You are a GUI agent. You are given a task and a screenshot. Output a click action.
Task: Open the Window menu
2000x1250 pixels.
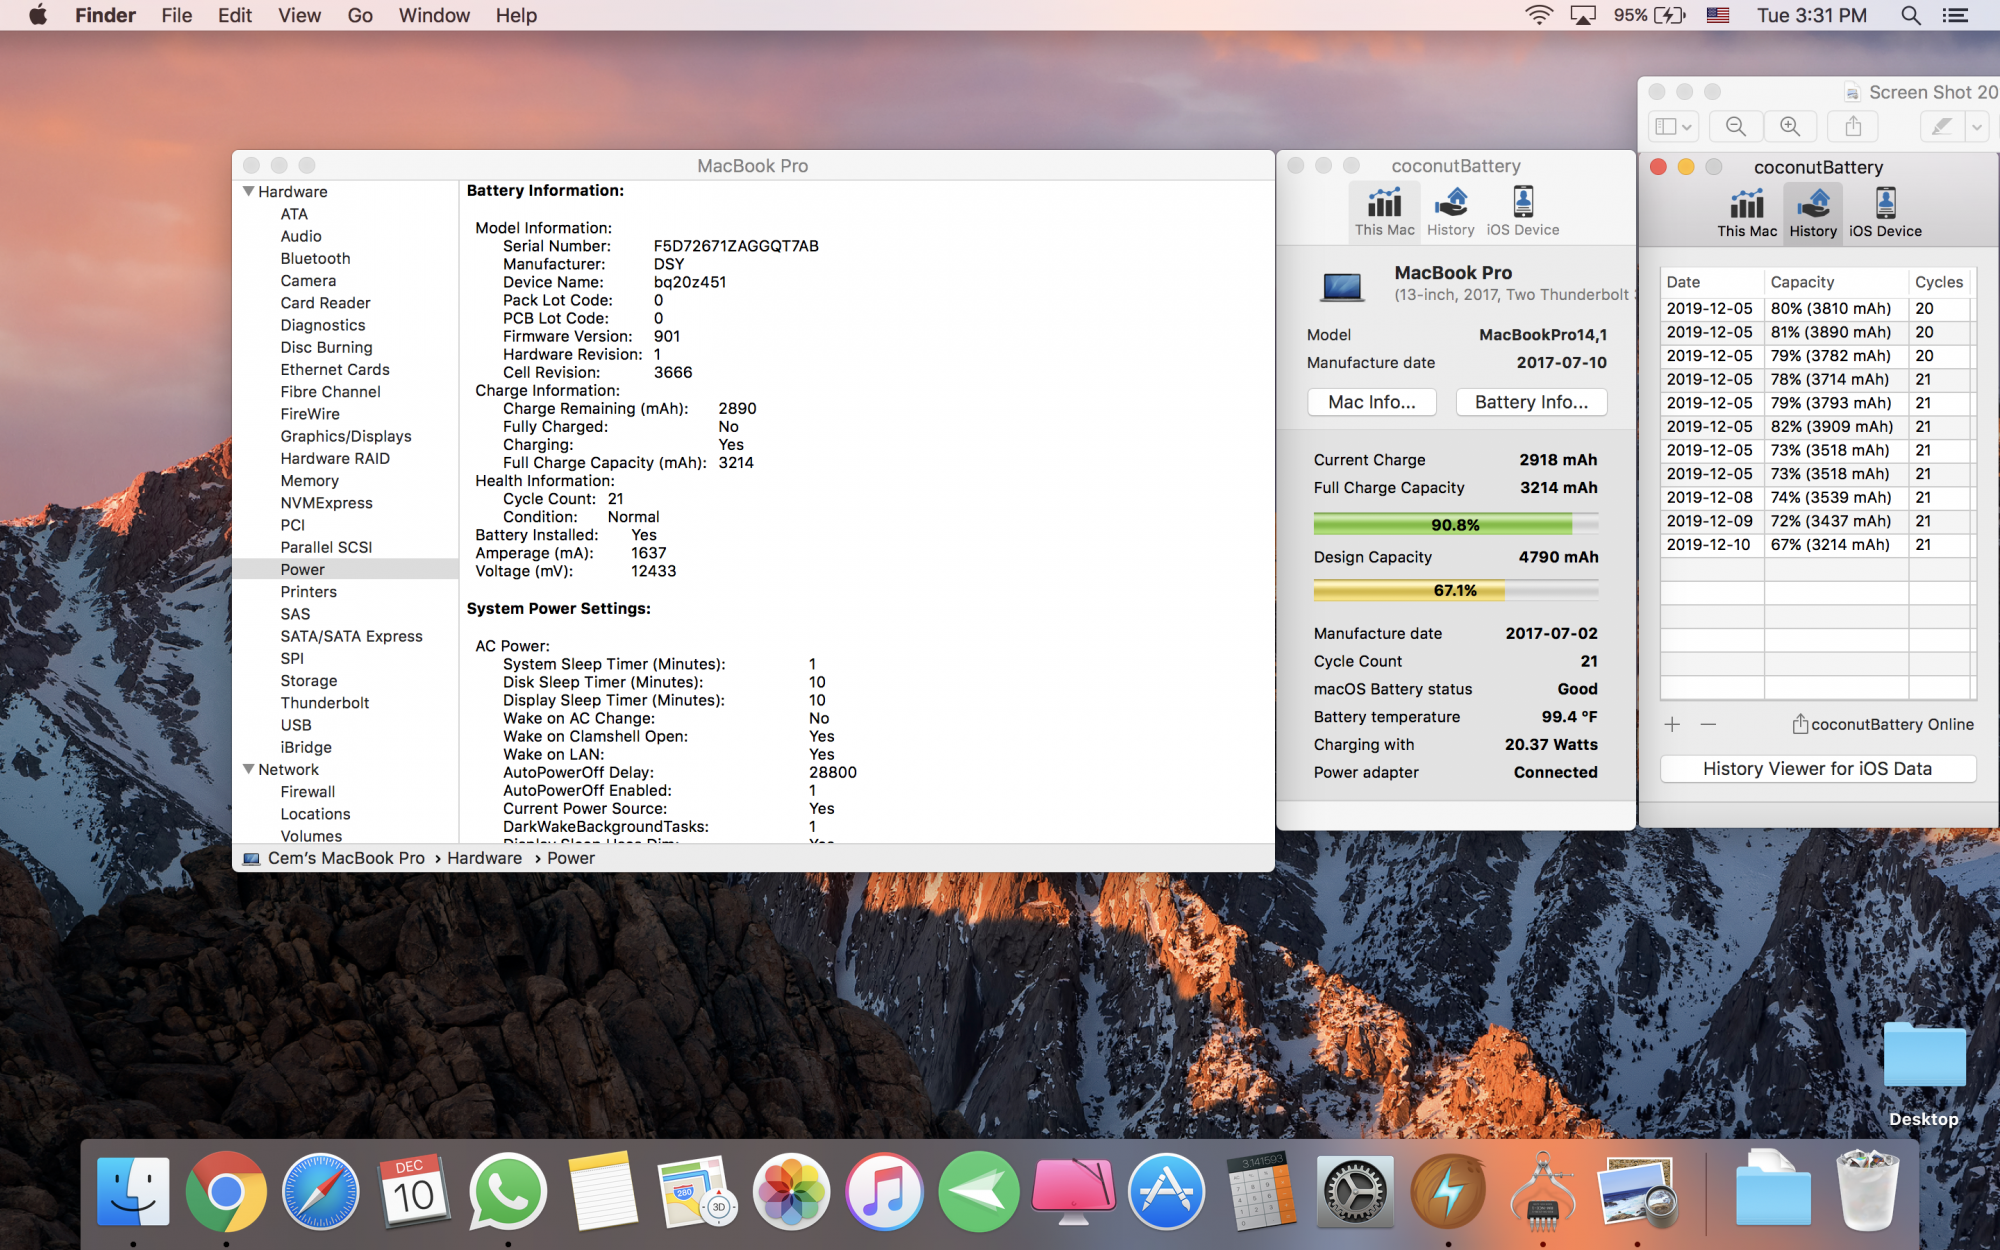tap(434, 15)
